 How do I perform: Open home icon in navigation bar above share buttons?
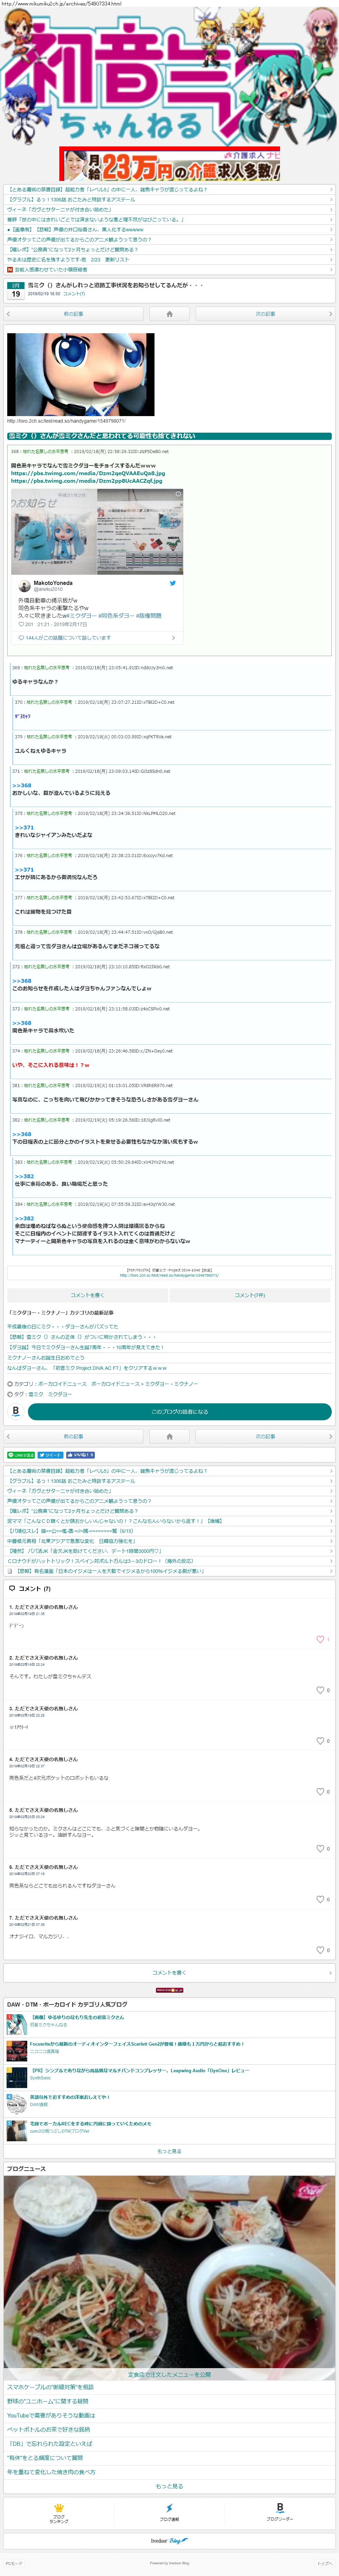pyautogui.click(x=169, y=1436)
